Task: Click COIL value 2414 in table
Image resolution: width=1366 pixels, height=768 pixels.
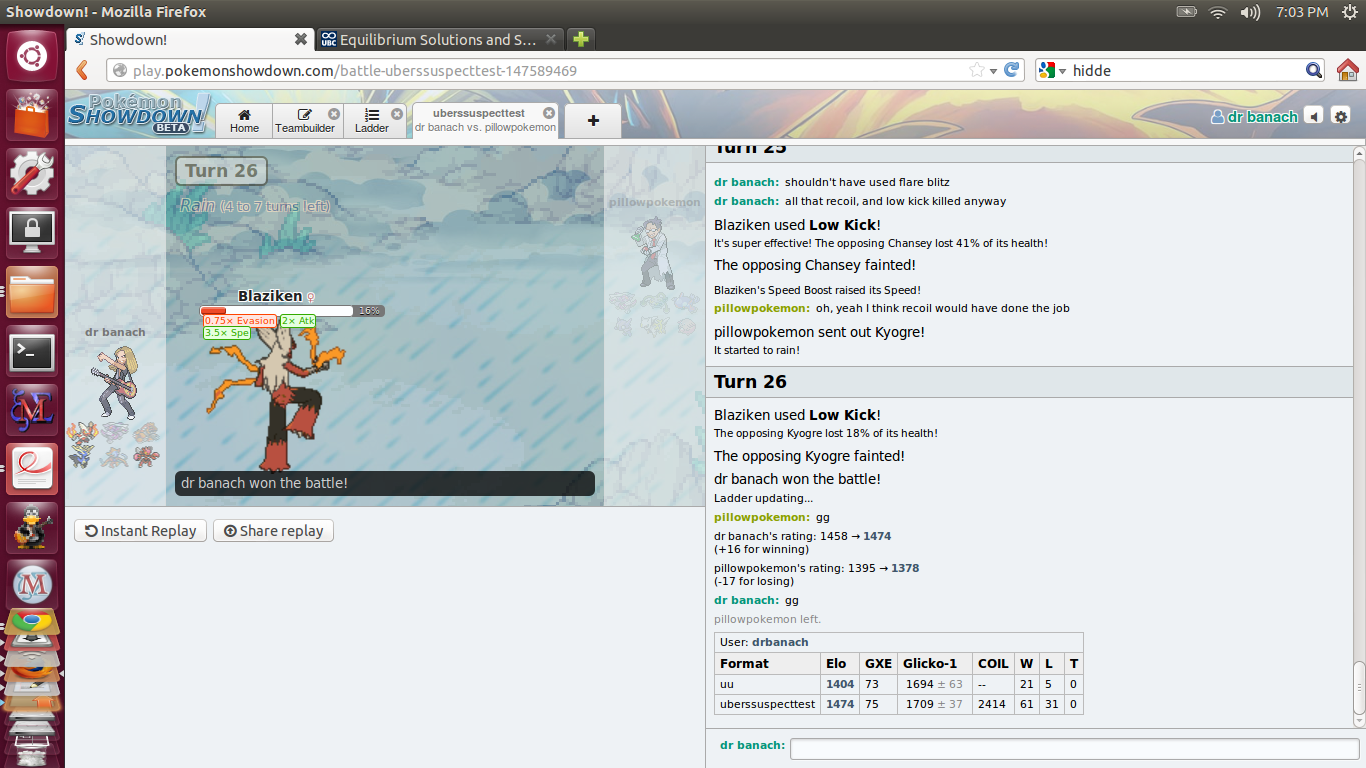Action: coord(991,704)
